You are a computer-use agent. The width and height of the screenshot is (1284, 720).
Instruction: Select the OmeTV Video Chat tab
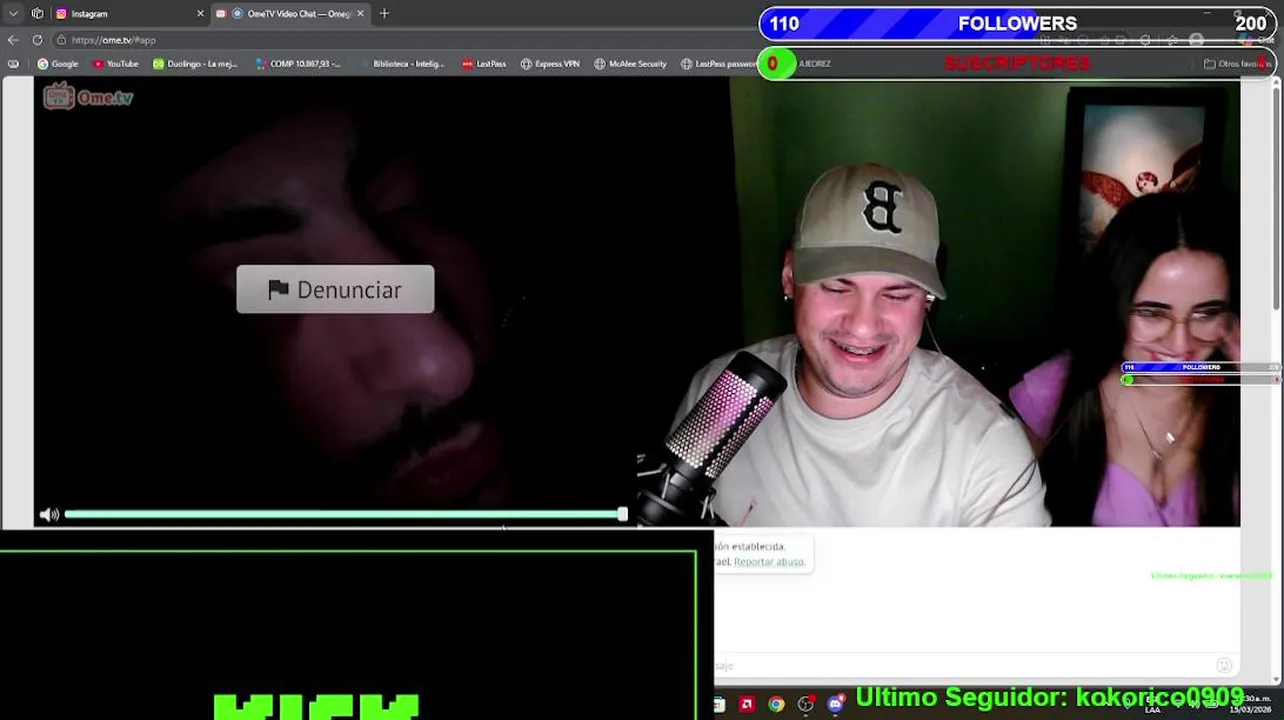[290, 14]
